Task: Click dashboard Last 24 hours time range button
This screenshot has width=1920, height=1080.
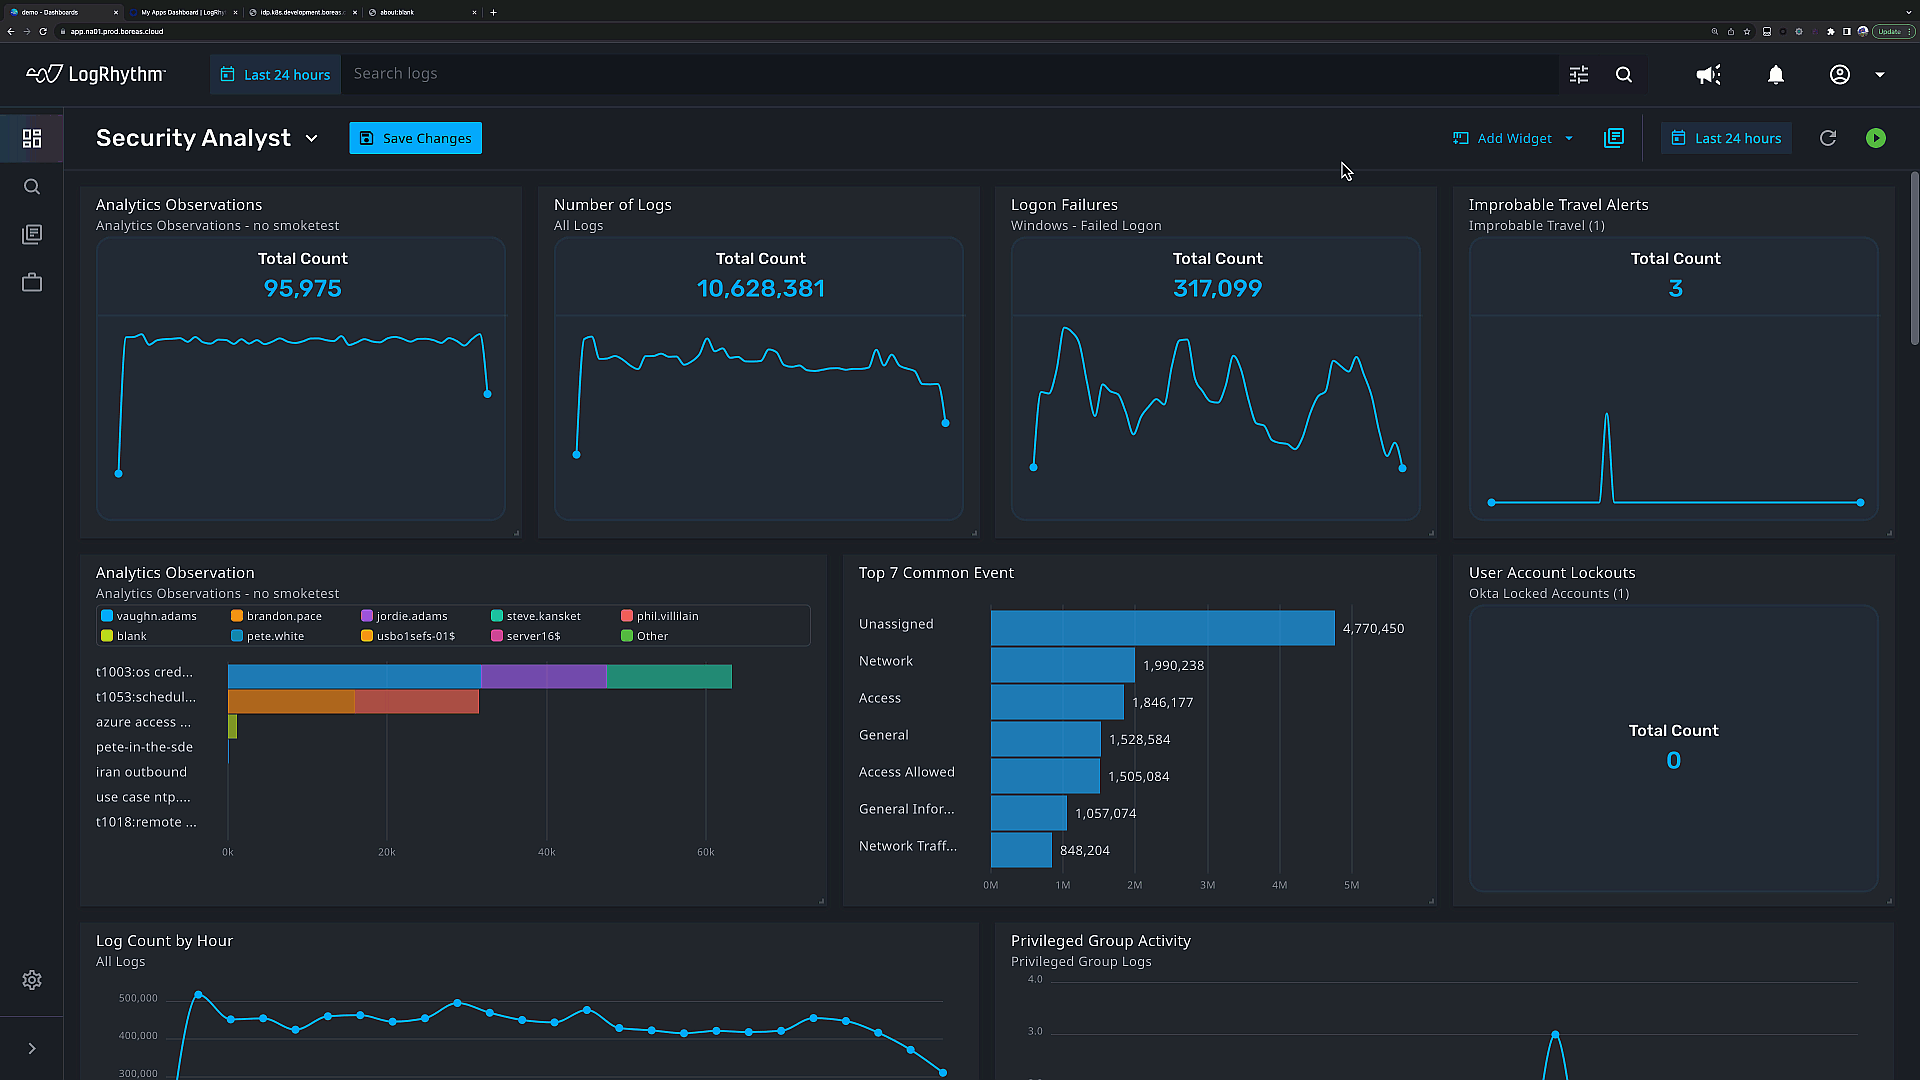Action: [1727, 138]
